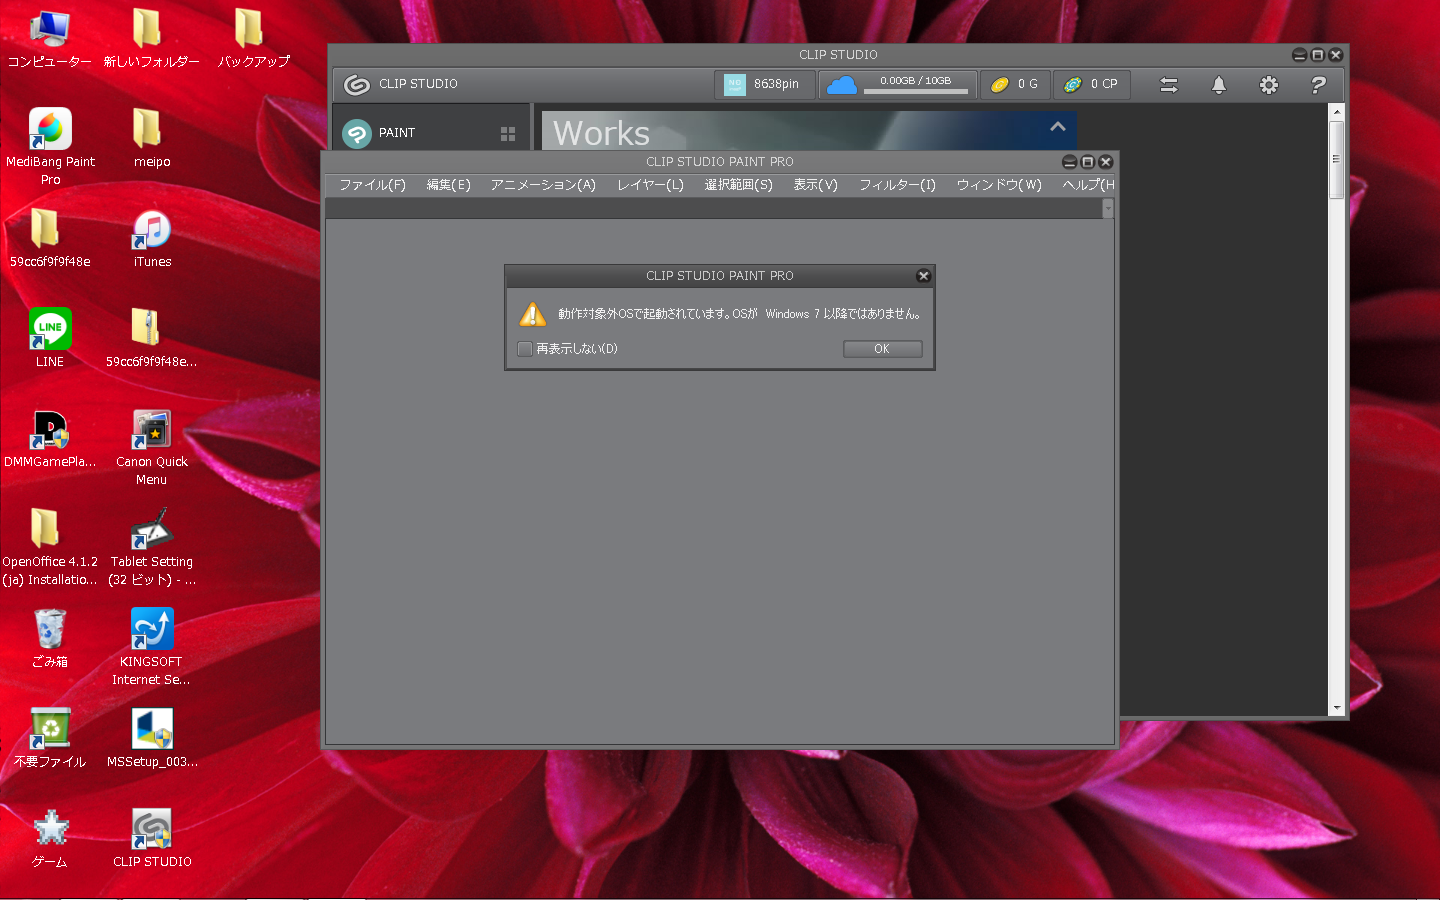Select the KINGSOFT Internet Security shortcut
Viewport: 1440px width, 900px height.
pyautogui.click(x=151, y=648)
